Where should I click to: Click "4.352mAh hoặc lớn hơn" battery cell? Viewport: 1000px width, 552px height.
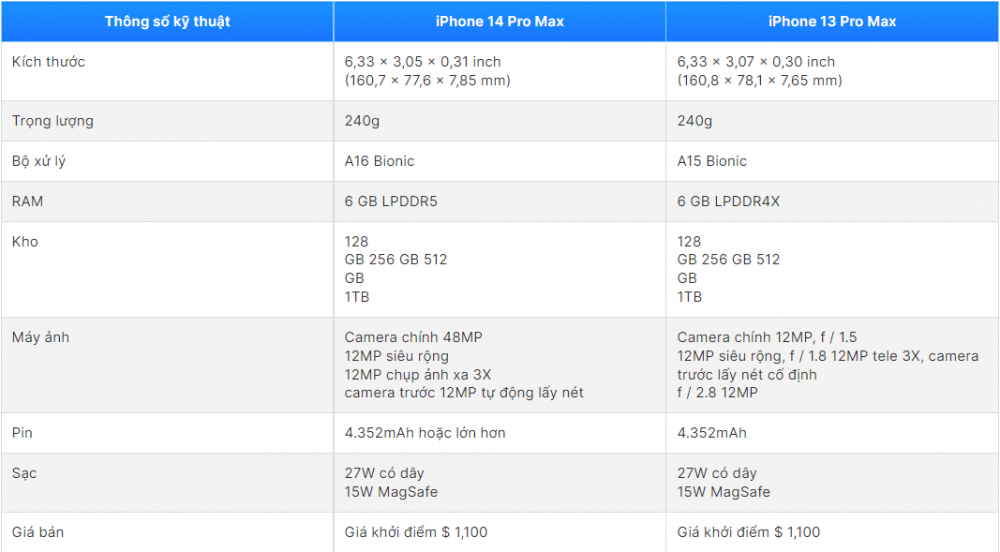[425, 433]
